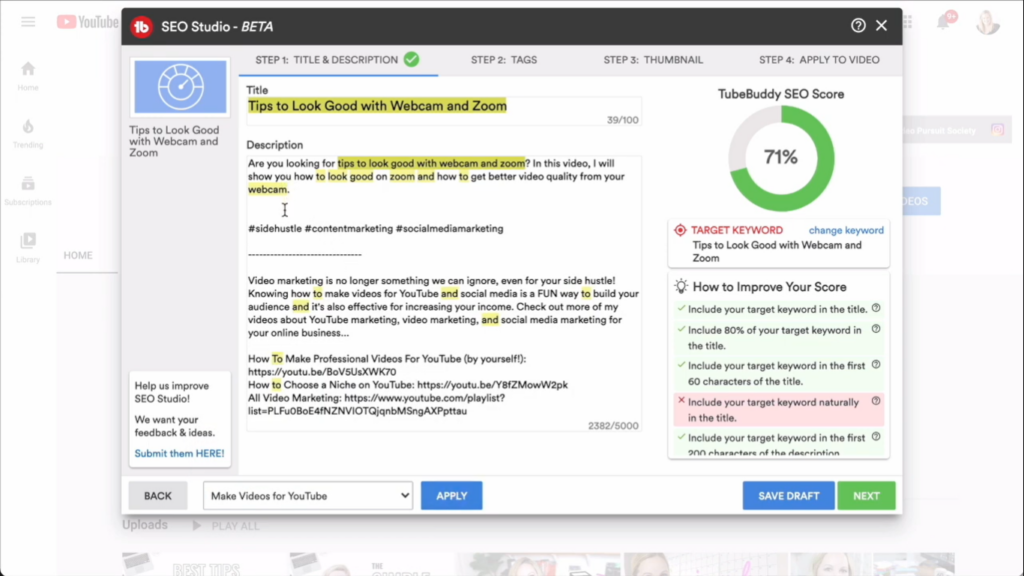Viewport: 1024px width, 576px height.
Task: Open the YouTube notifications bell
Action: click(x=944, y=22)
